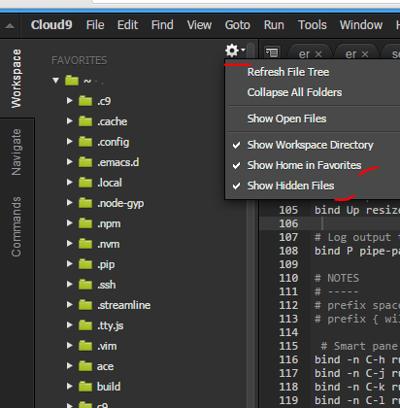Image resolution: width=400 pixels, height=408 pixels.
Task: Click the .streamline folder icon
Action: tap(85, 305)
